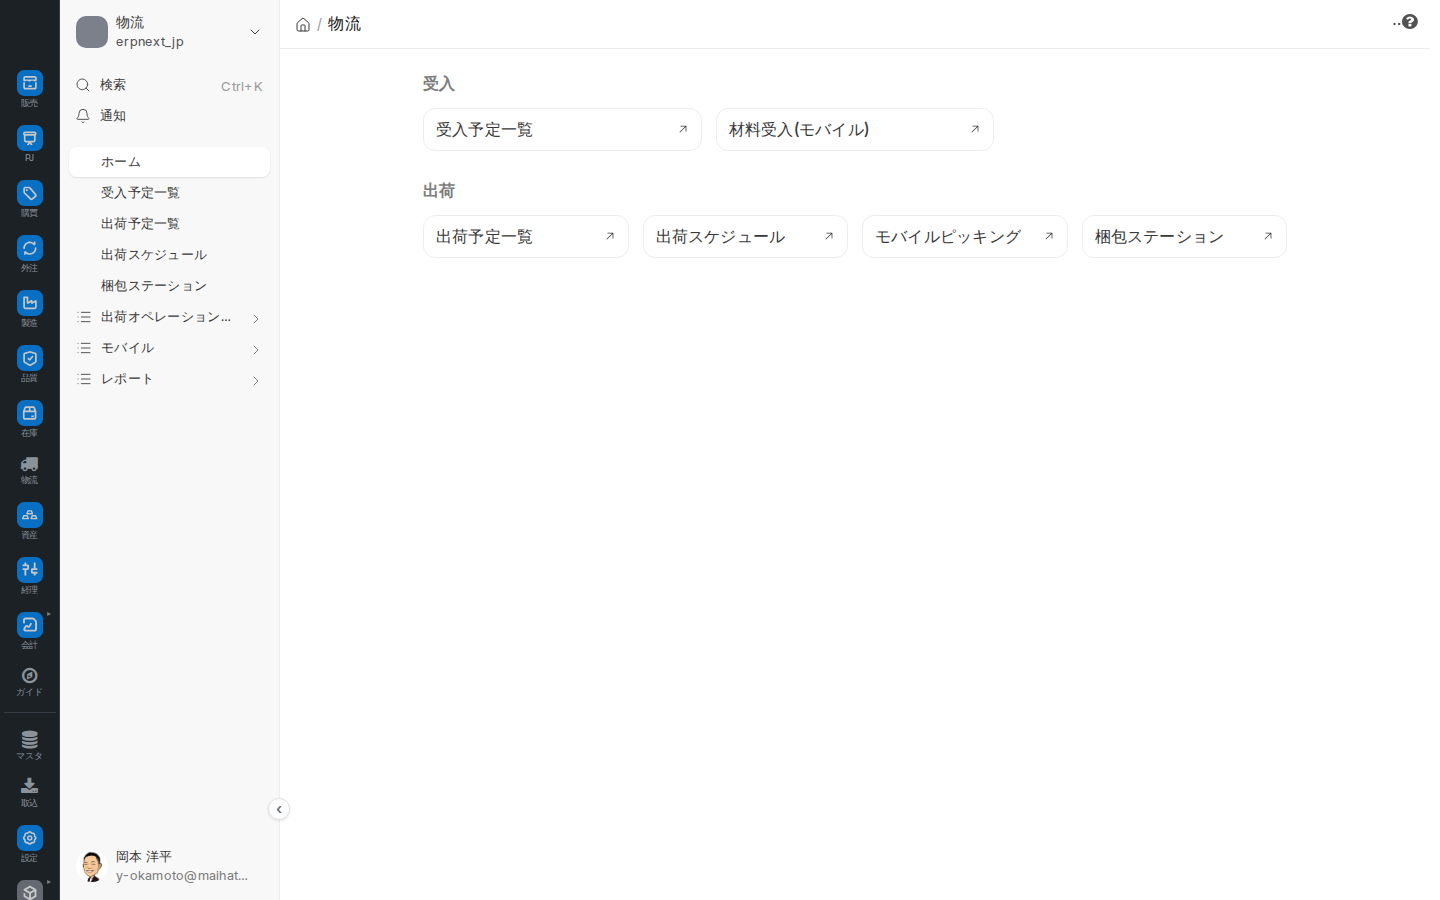
Task: Open the PJ project module icon
Action: 30,138
